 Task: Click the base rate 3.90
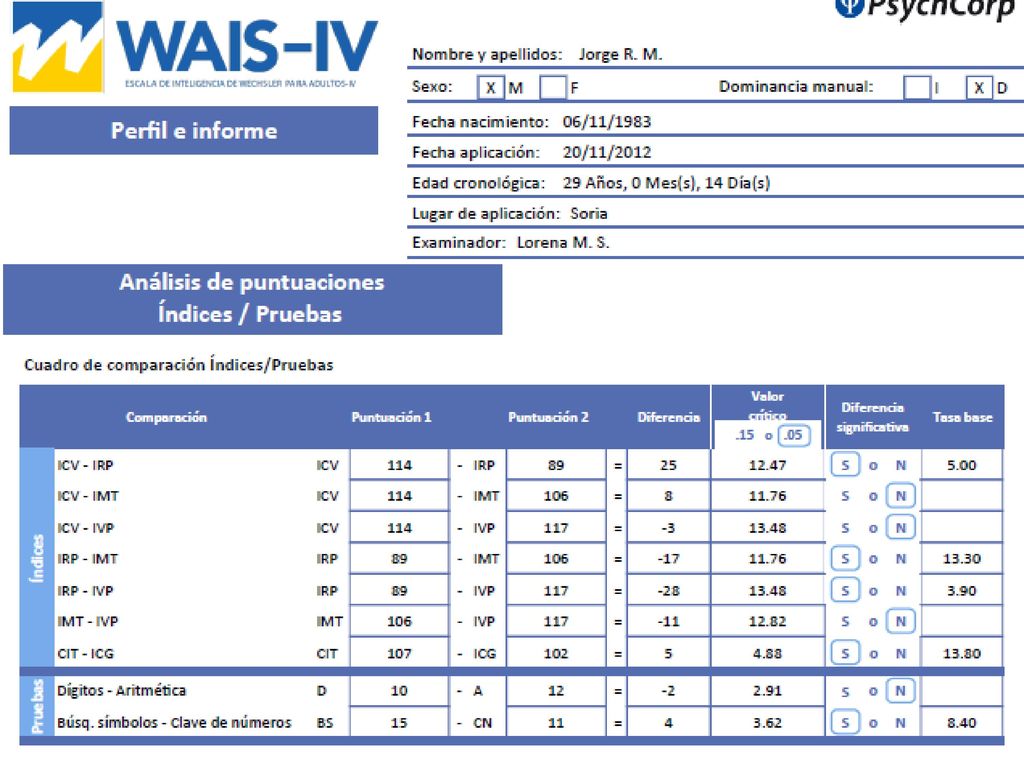pyautogui.click(x=961, y=590)
